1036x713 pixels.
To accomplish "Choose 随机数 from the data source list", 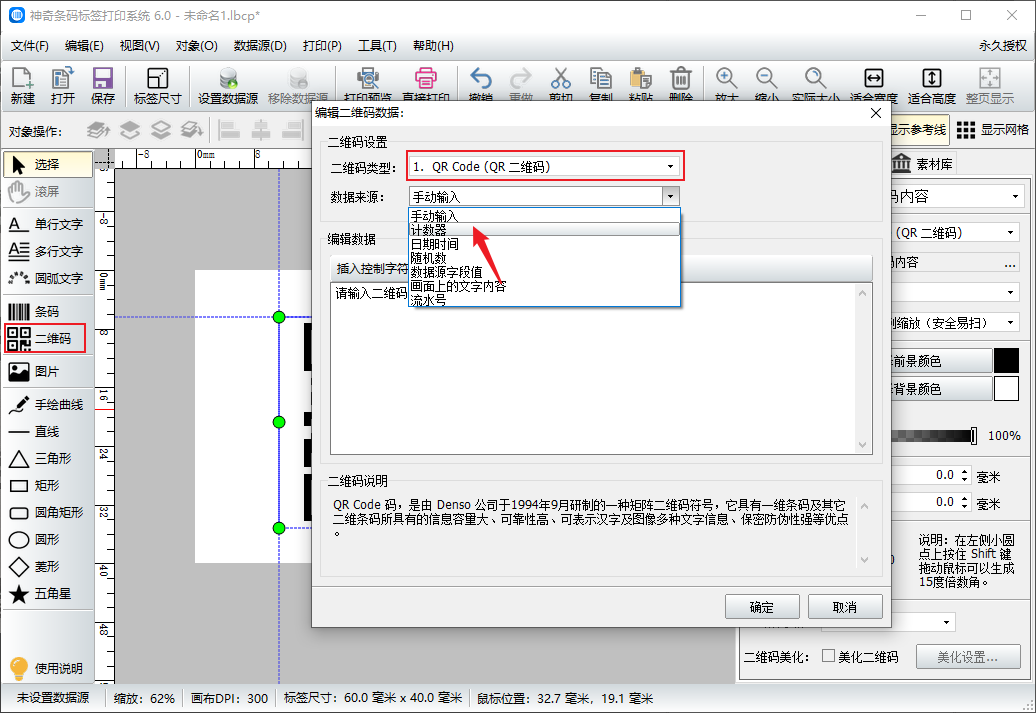I will coord(544,258).
